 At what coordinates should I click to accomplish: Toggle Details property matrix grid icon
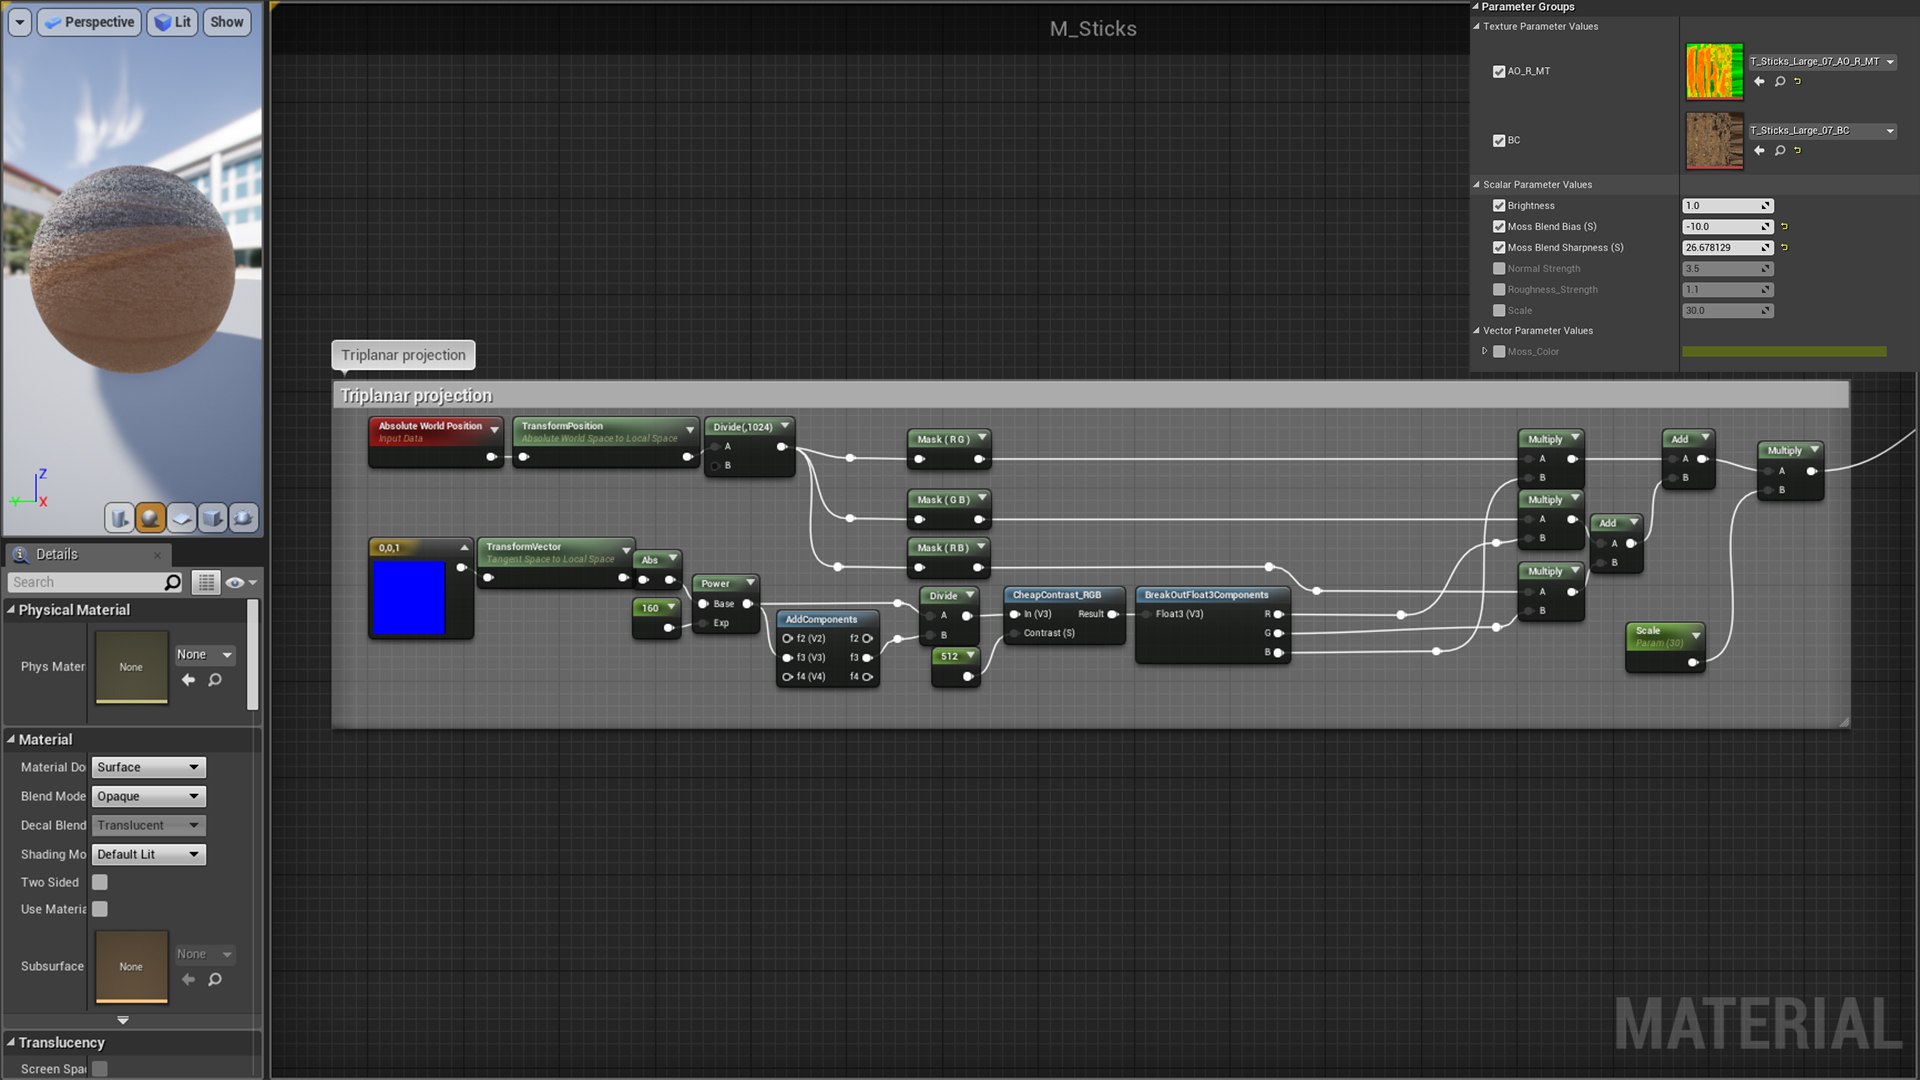(x=206, y=583)
